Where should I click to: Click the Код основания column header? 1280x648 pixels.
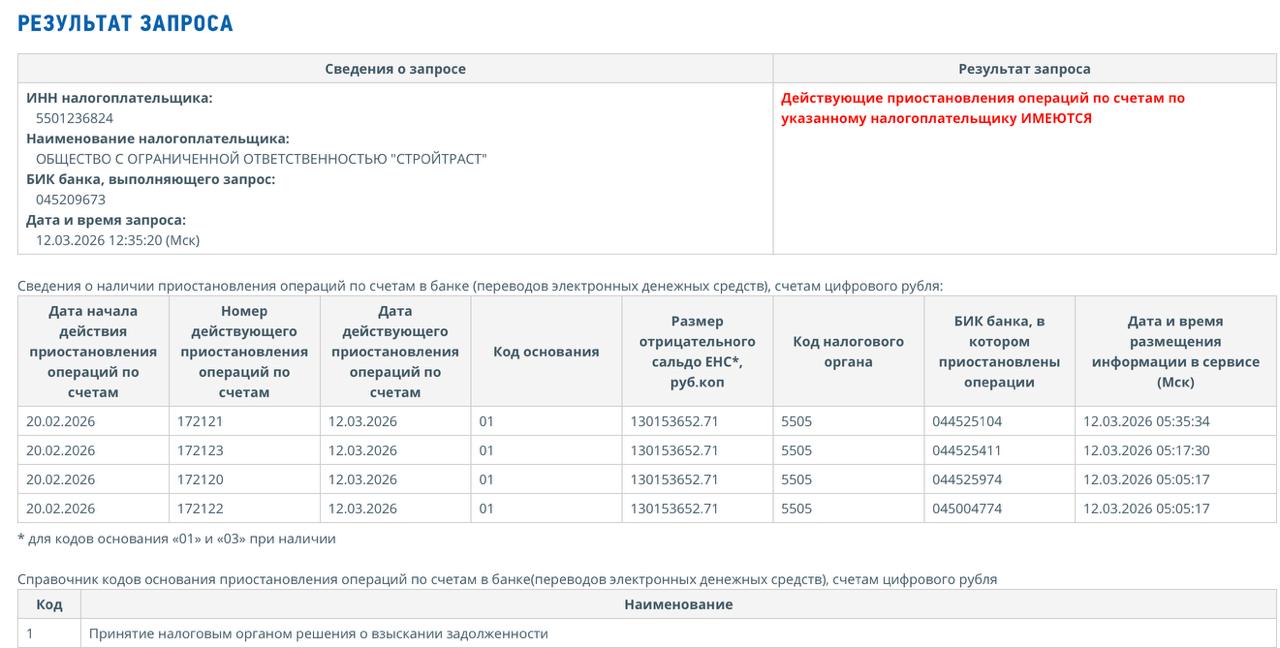point(546,351)
